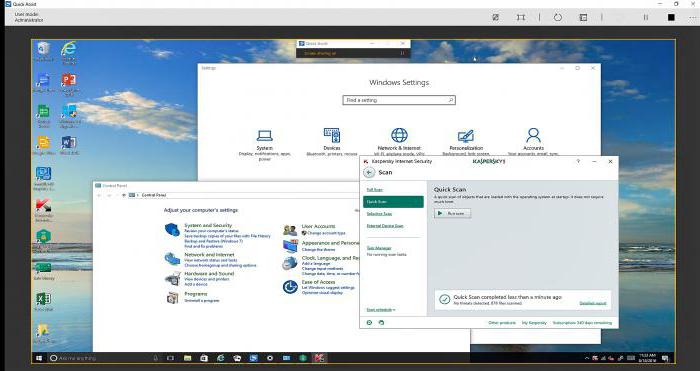Open the Action Center notification icon
Viewport: 700px width, 371px height.
(x=665, y=358)
